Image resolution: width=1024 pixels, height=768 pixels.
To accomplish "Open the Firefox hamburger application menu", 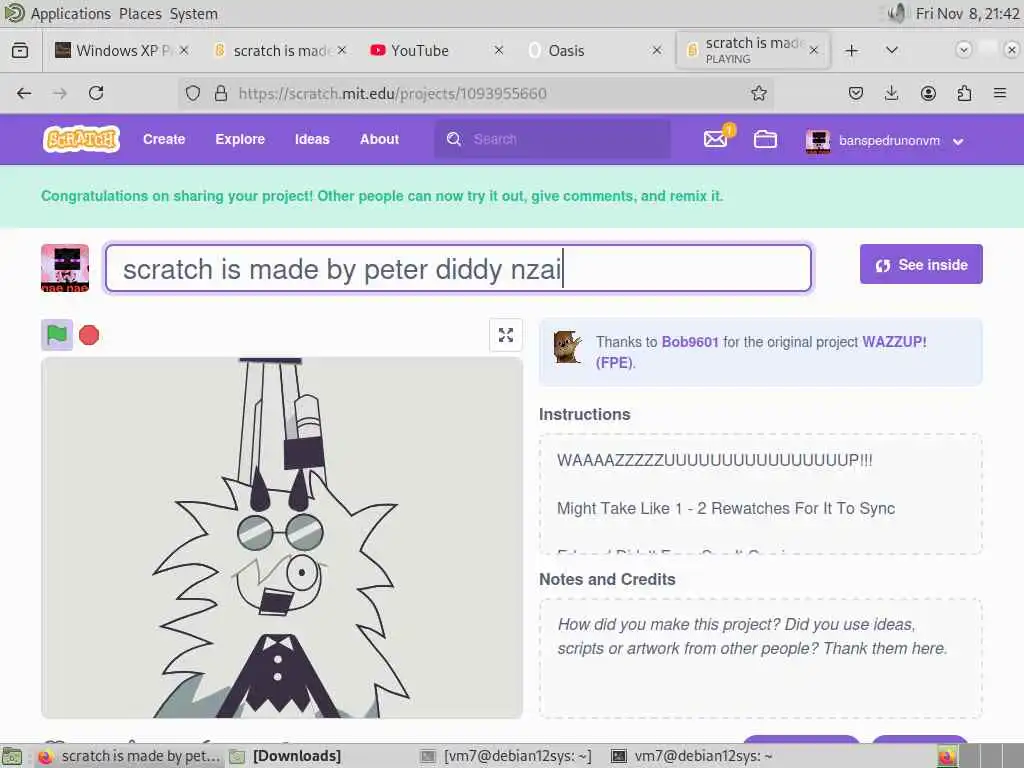I will click(1000, 93).
